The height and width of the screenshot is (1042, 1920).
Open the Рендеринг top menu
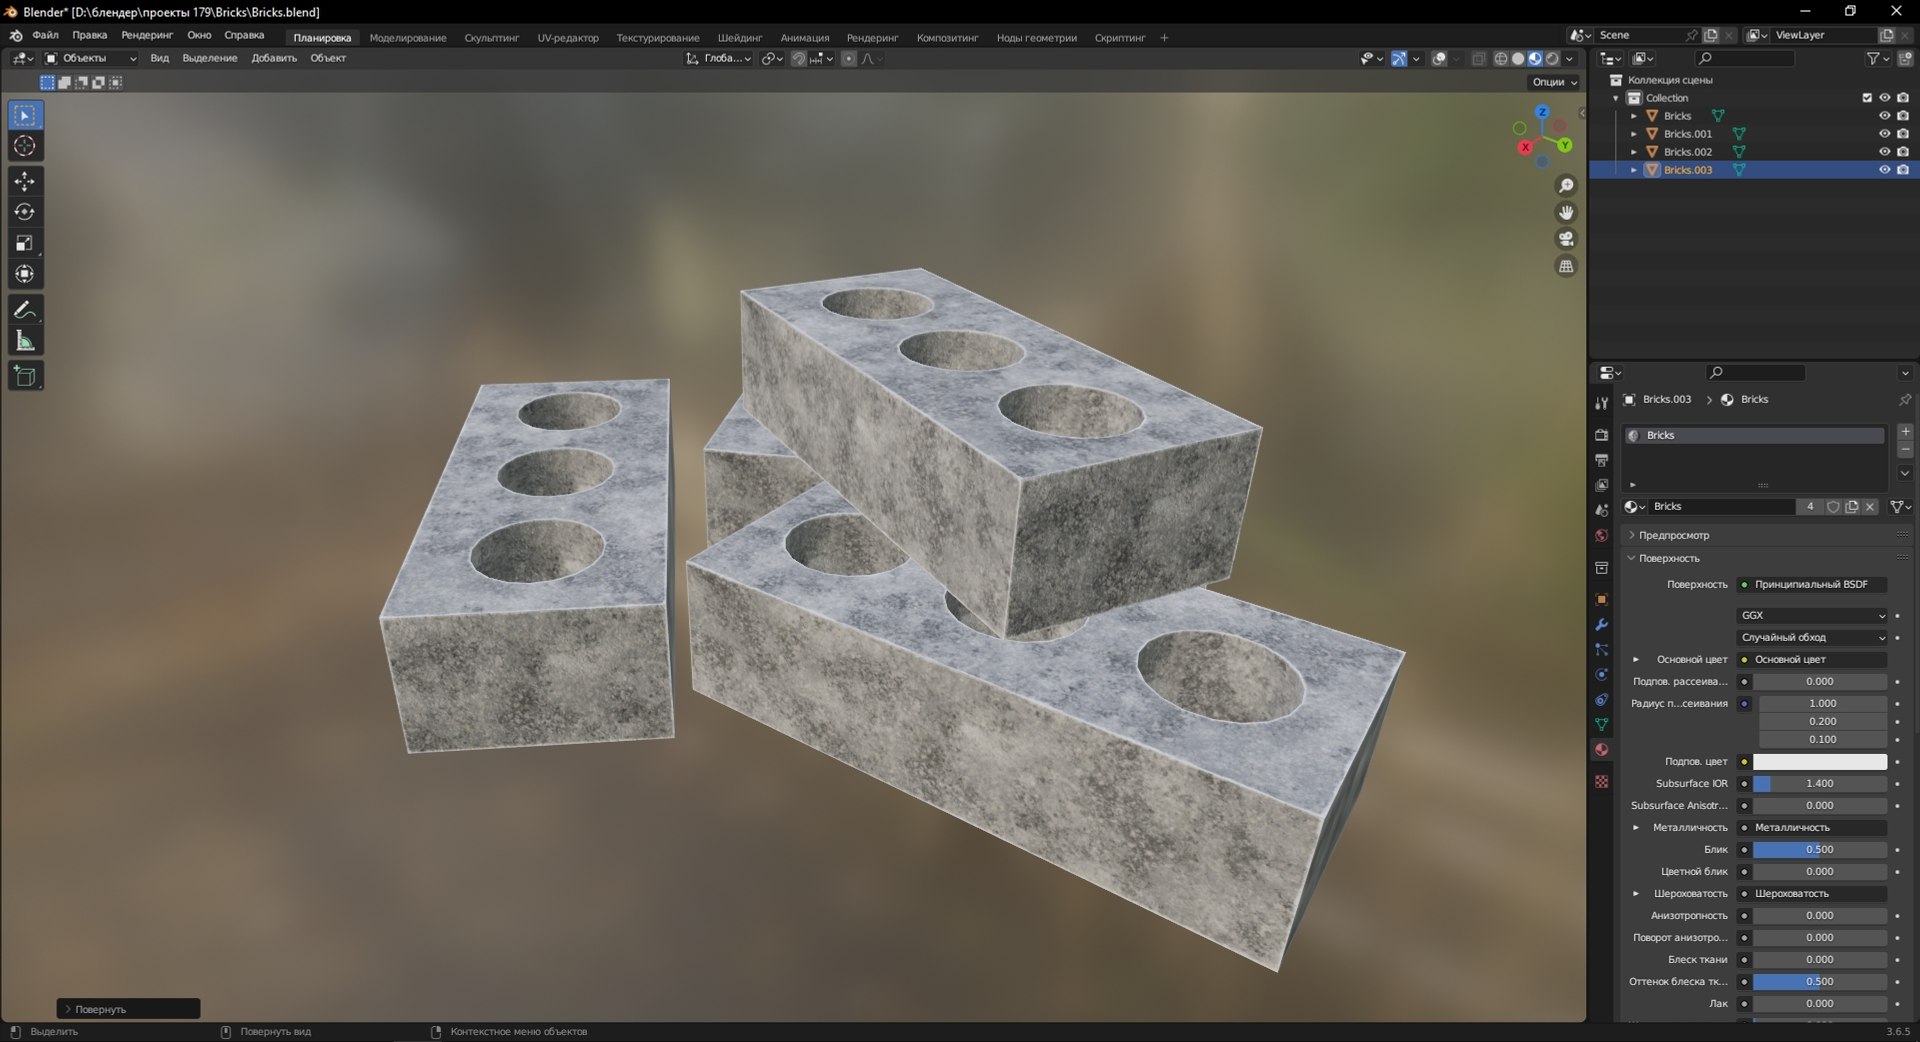[147, 35]
